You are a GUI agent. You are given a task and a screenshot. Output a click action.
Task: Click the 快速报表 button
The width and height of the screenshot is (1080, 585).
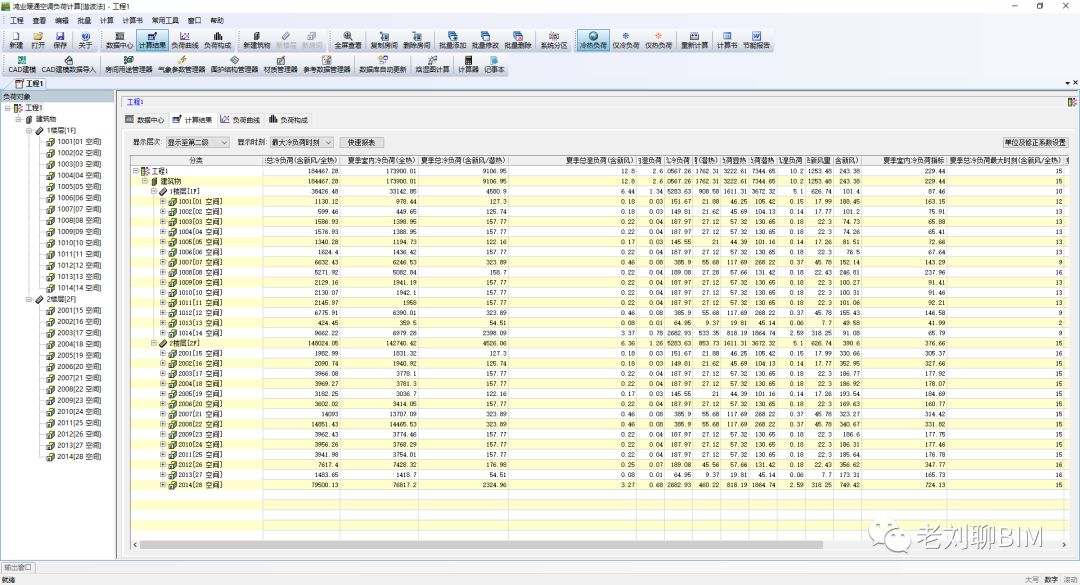point(362,143)
